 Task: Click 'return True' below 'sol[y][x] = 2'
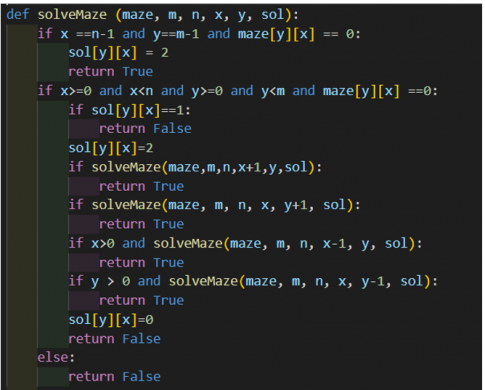click(x=111, y=72)
